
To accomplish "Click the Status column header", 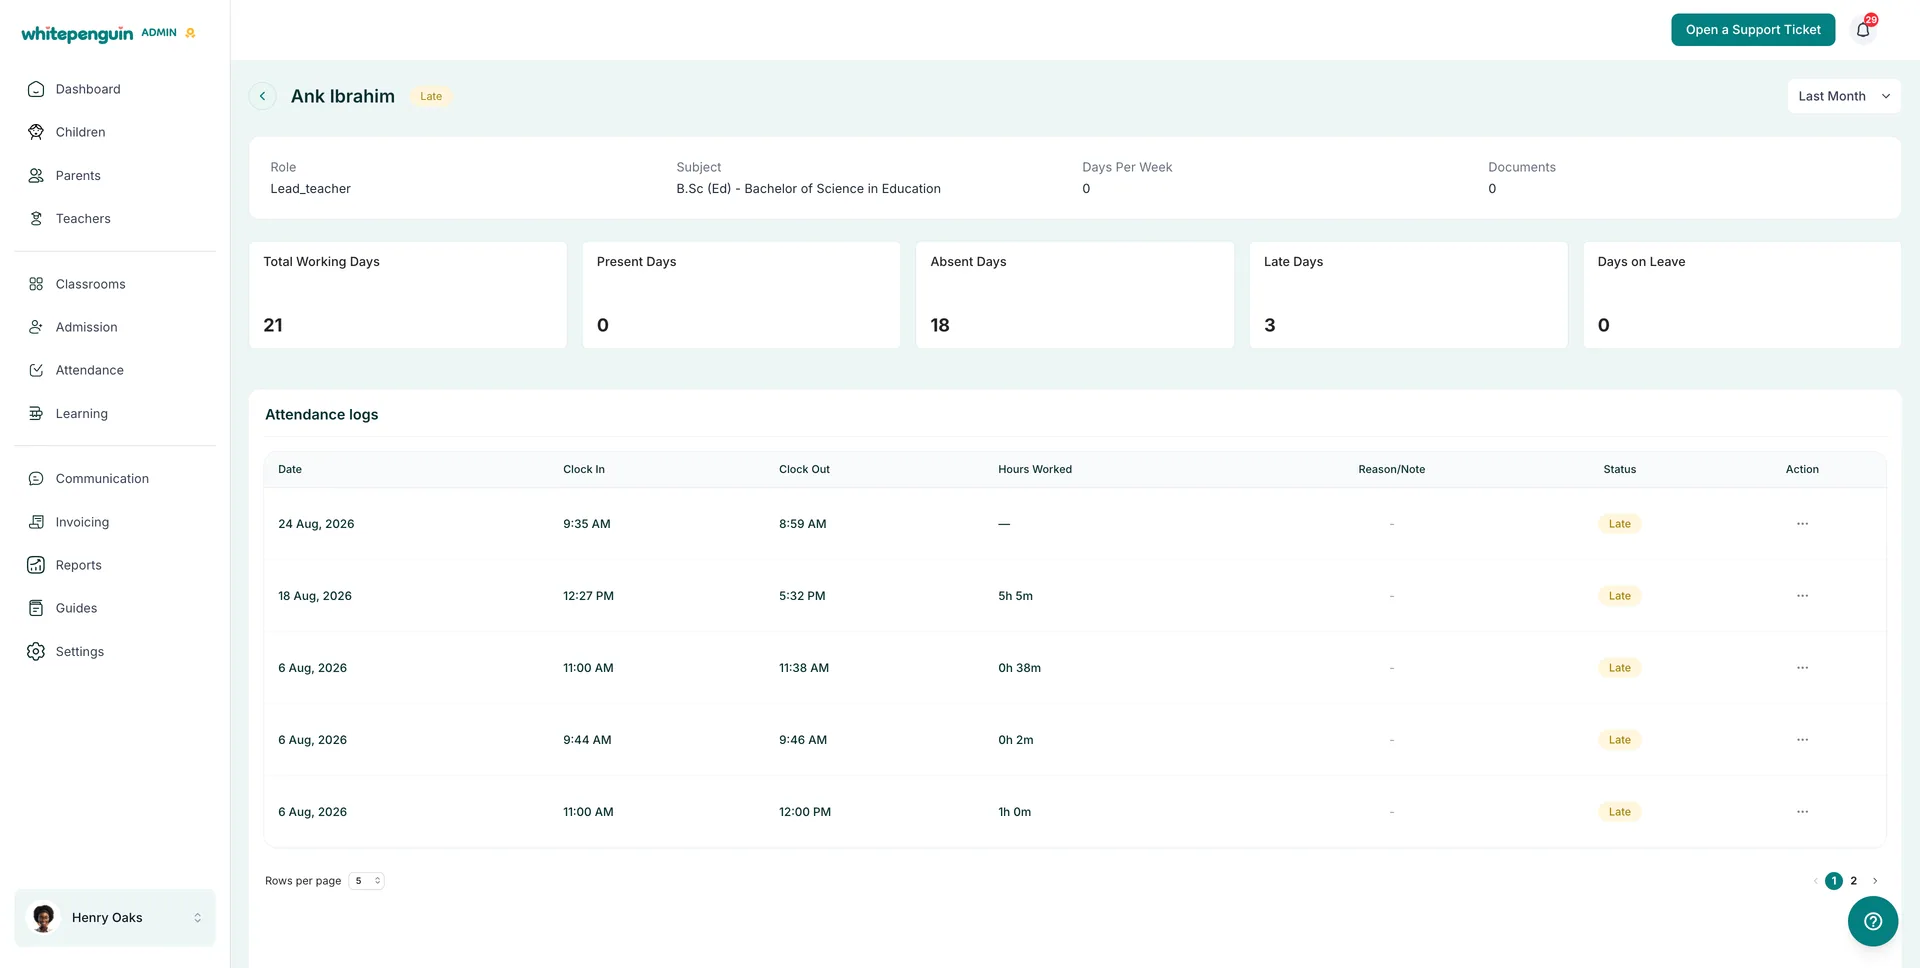I will pos(1619,469).
